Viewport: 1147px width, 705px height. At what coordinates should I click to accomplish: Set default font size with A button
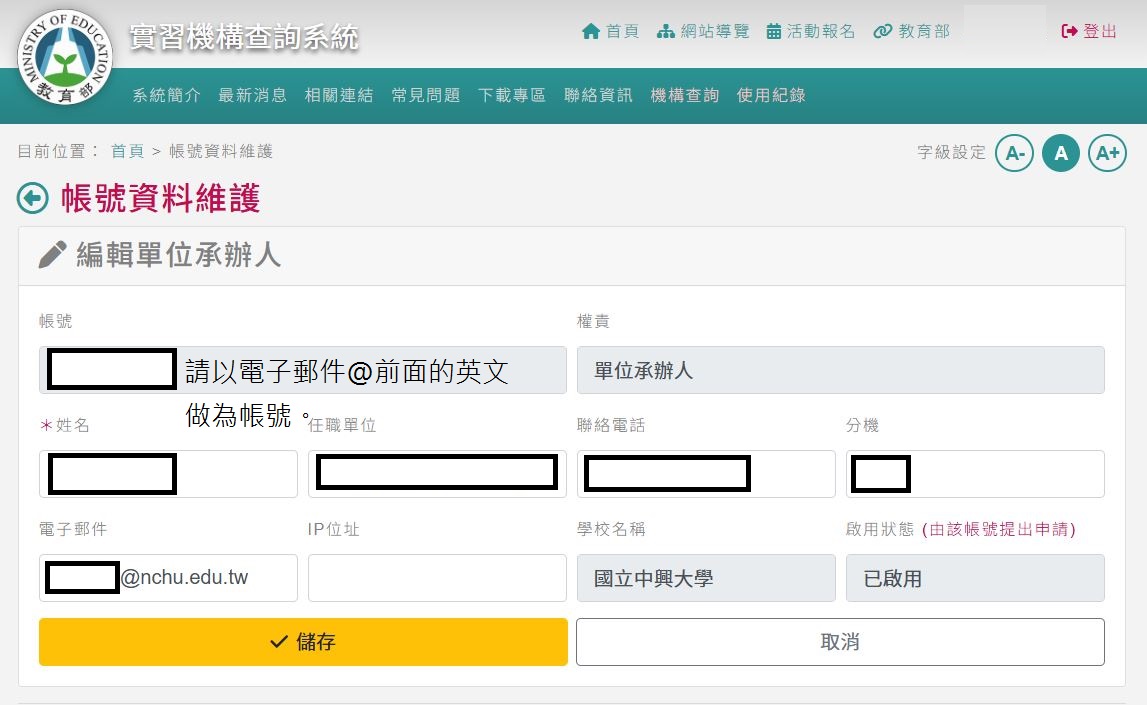[1061, 153]
